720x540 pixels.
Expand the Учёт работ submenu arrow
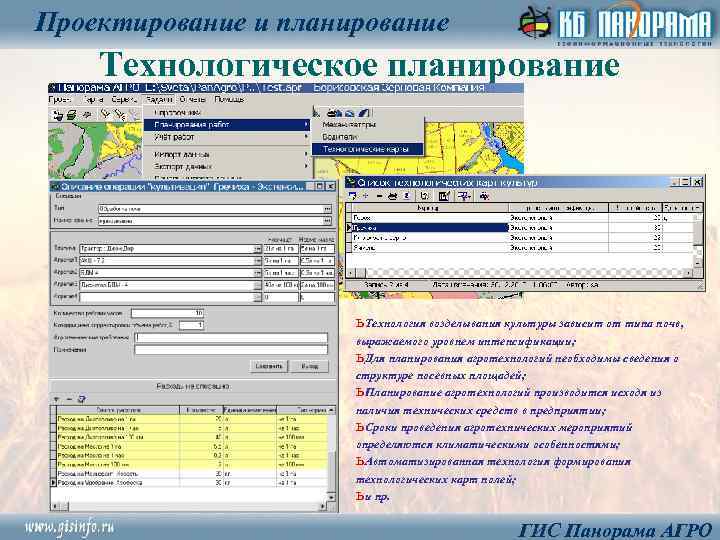[x=306, y=137]
